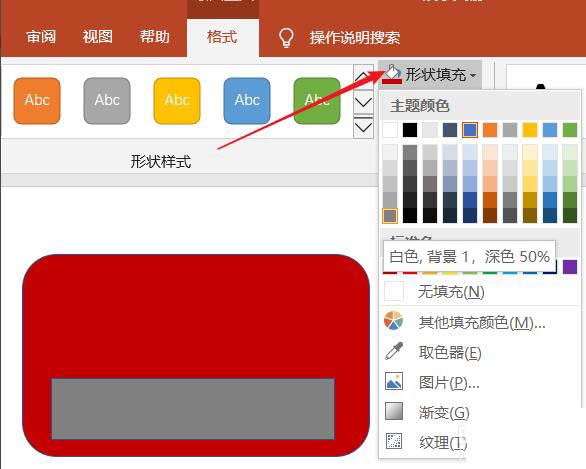Pick the light gray theme color swatch
This screenshot has height=469, width=586.
[x=430, y=130]
